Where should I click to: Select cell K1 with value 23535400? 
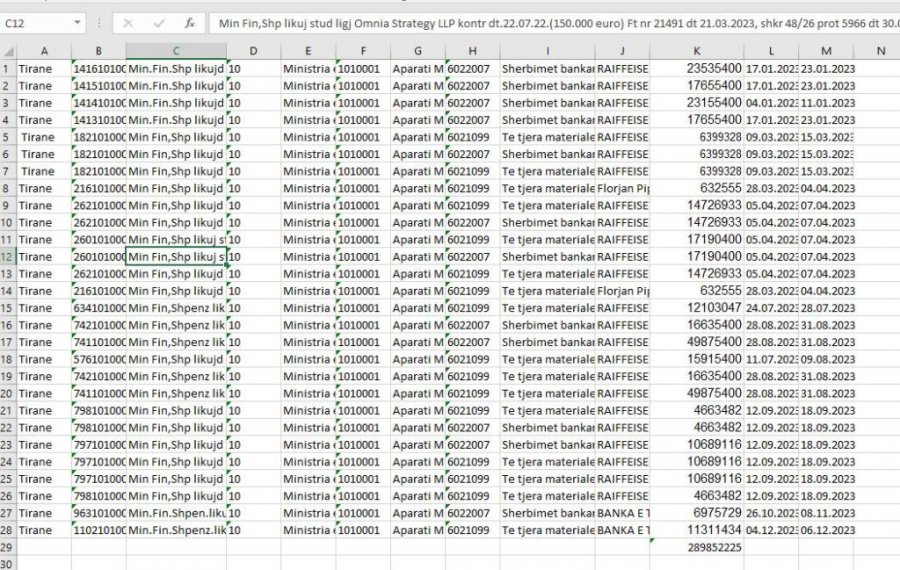(696, 69)
